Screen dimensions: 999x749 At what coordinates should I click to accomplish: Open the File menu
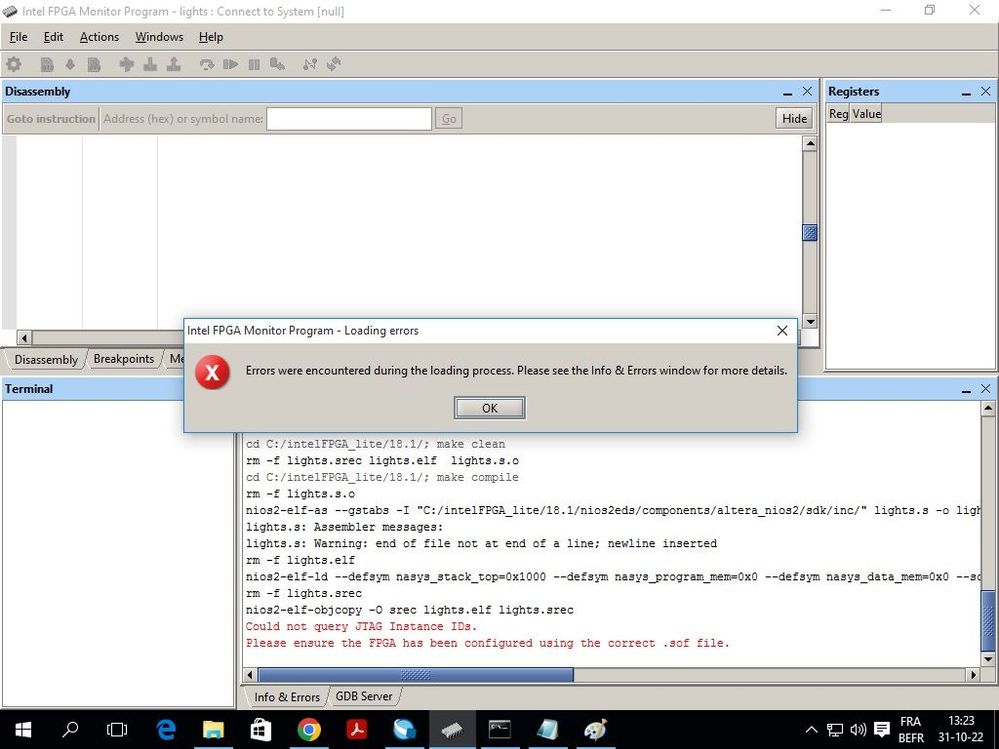click(x=18, y=37)
